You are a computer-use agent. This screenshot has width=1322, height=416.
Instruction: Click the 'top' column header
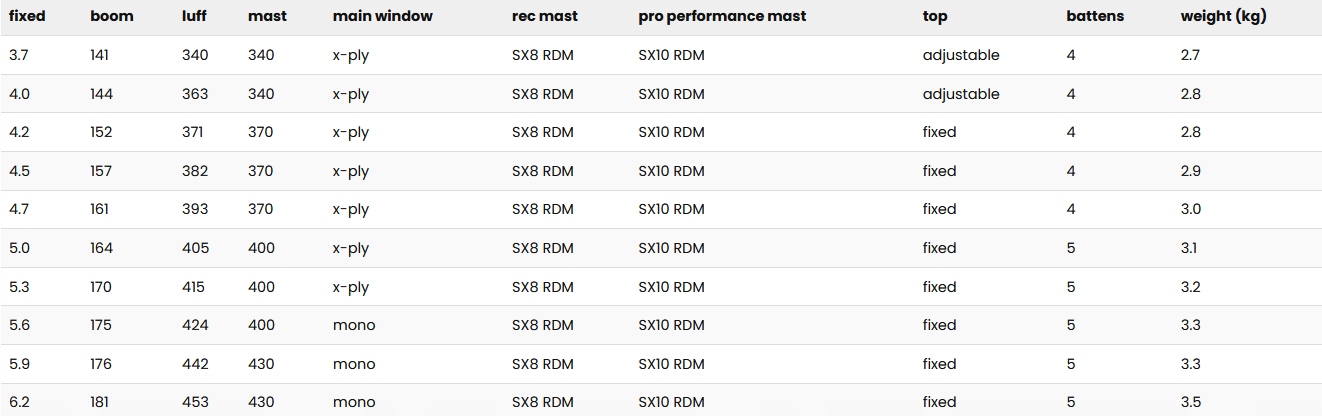pos(935,17)
